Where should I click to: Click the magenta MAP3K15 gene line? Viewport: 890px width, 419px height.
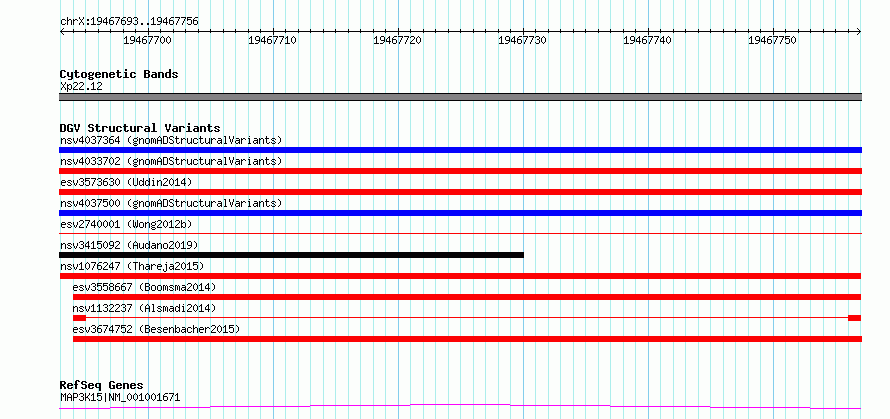pyautogui.click(x=460, y=407)
